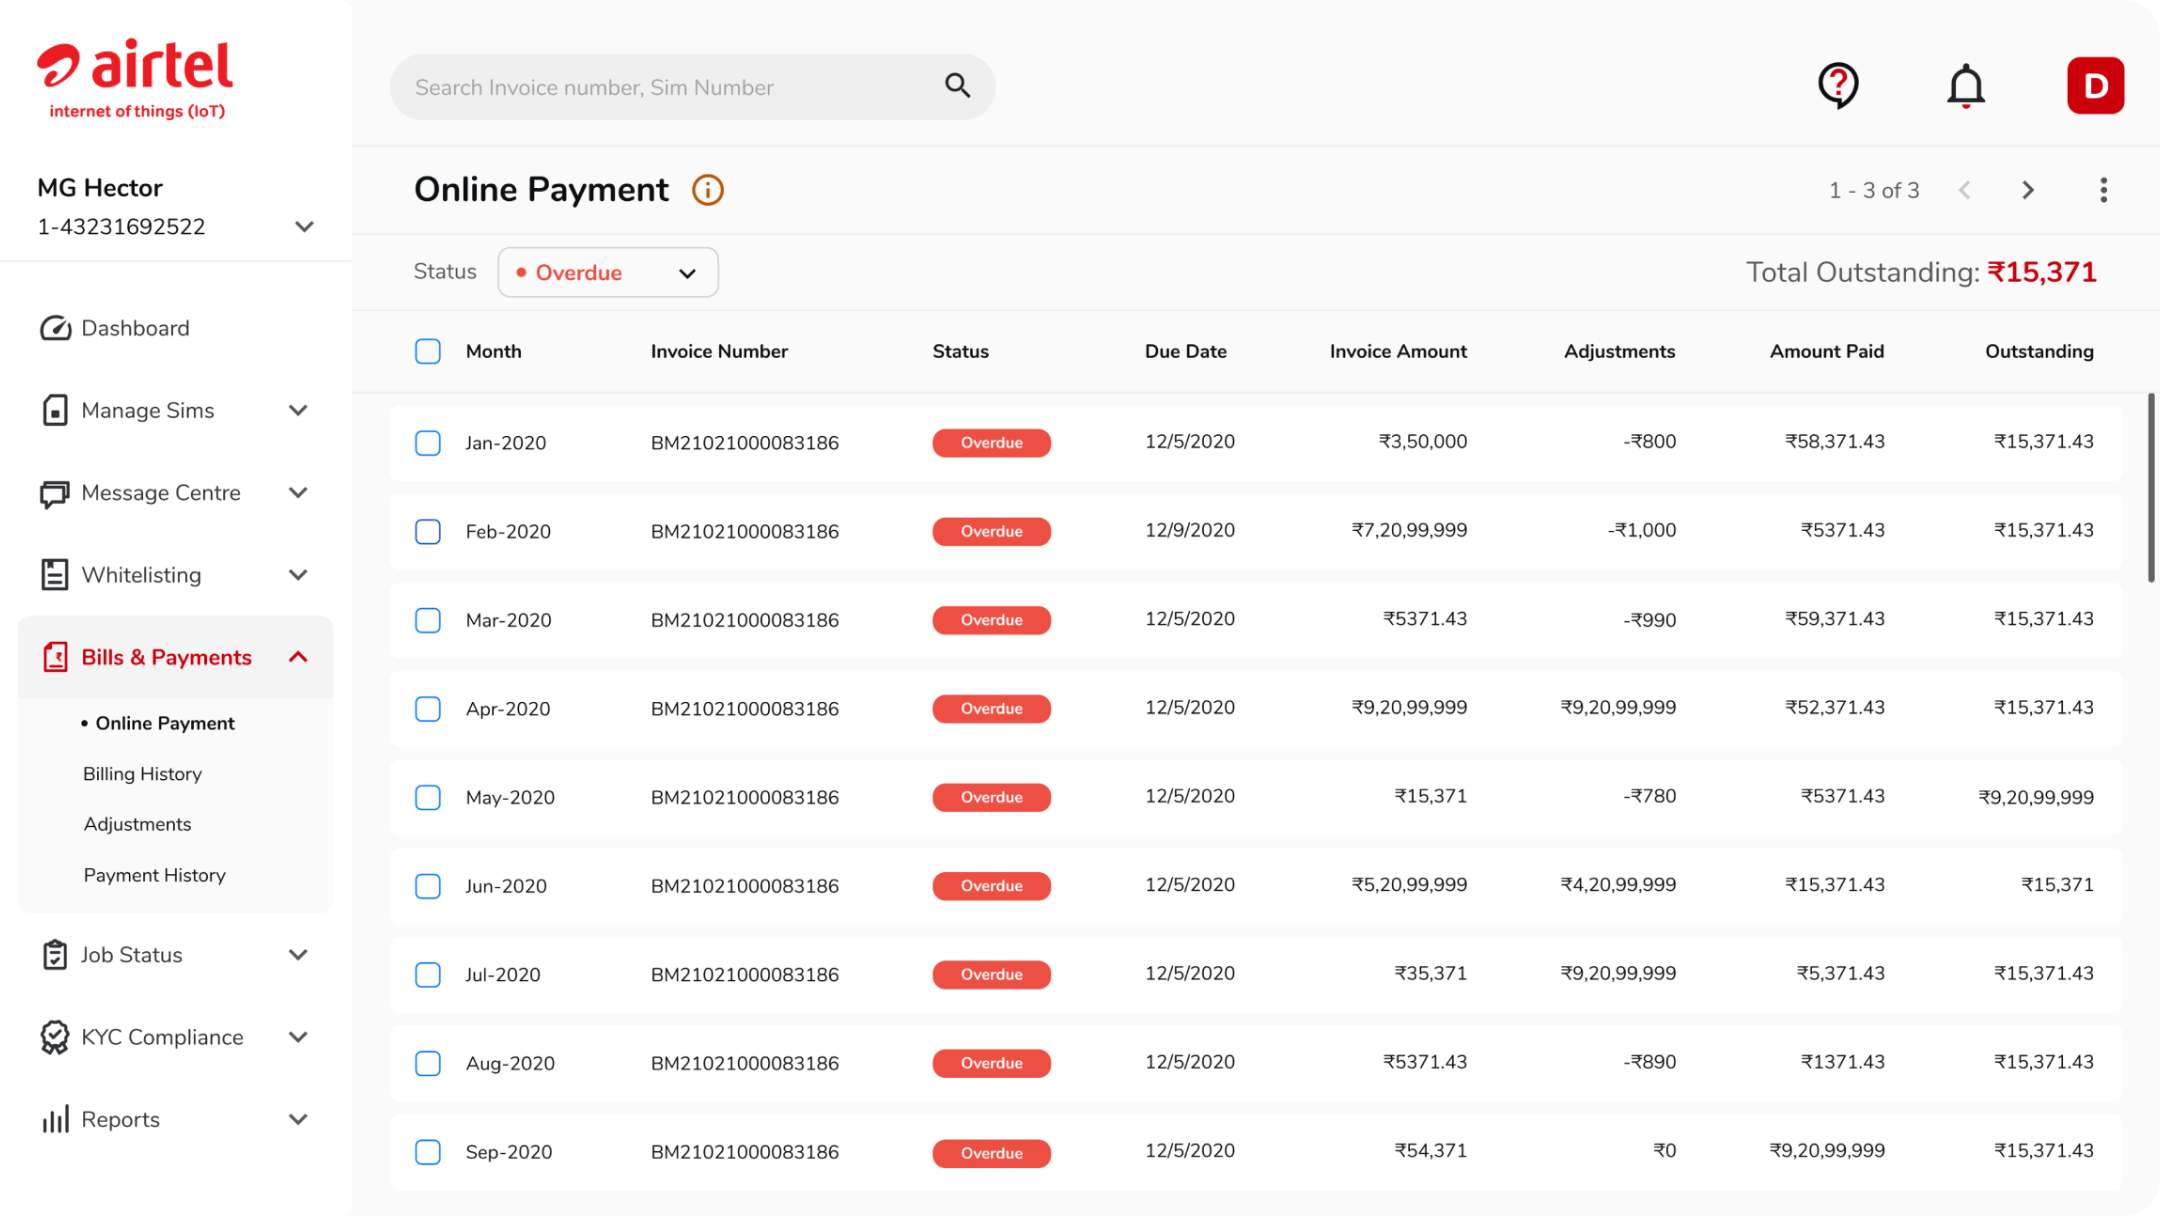Collapse the Bills & Payments section chevron
Screen dimensions: 2160x1216
point(298,657)
